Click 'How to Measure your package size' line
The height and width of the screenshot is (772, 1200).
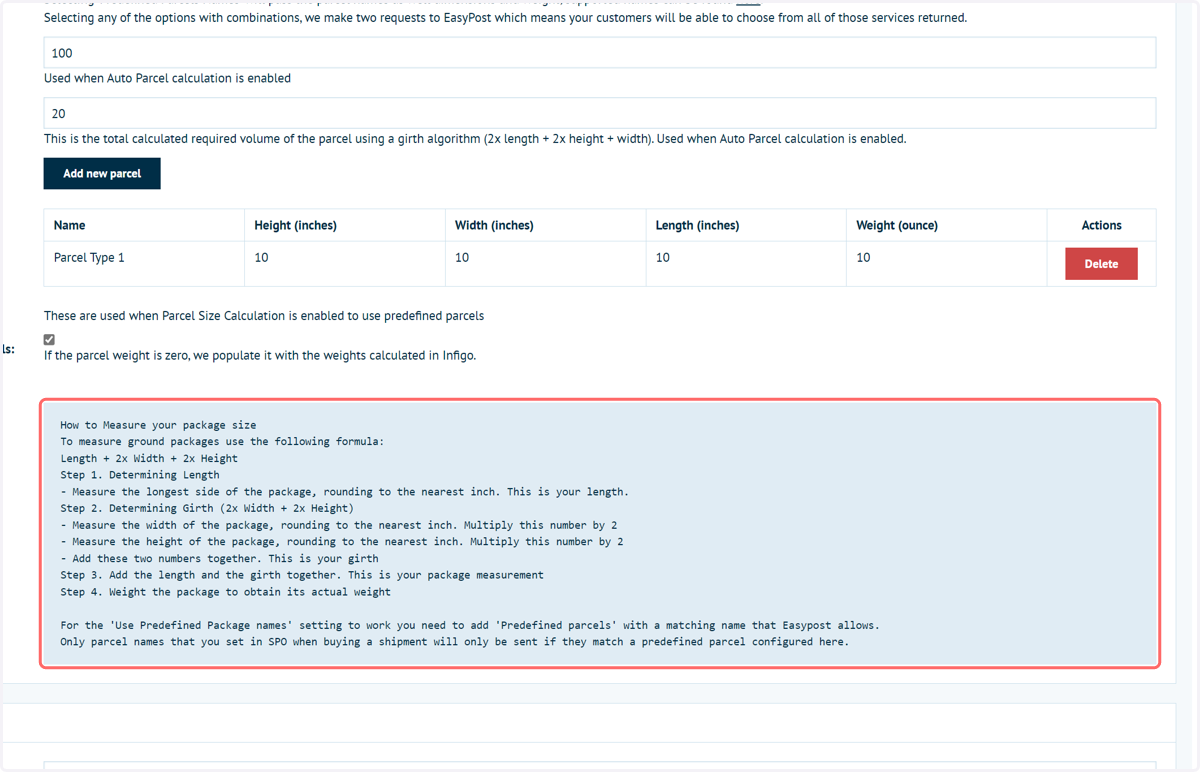tap(158, 425)
